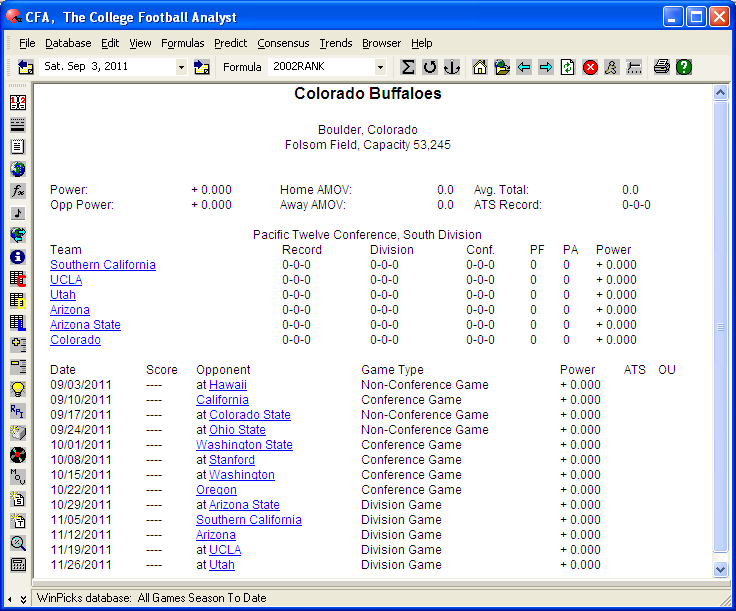
Task: Expand the date dropdown arrow
Action: click(181, 67)
